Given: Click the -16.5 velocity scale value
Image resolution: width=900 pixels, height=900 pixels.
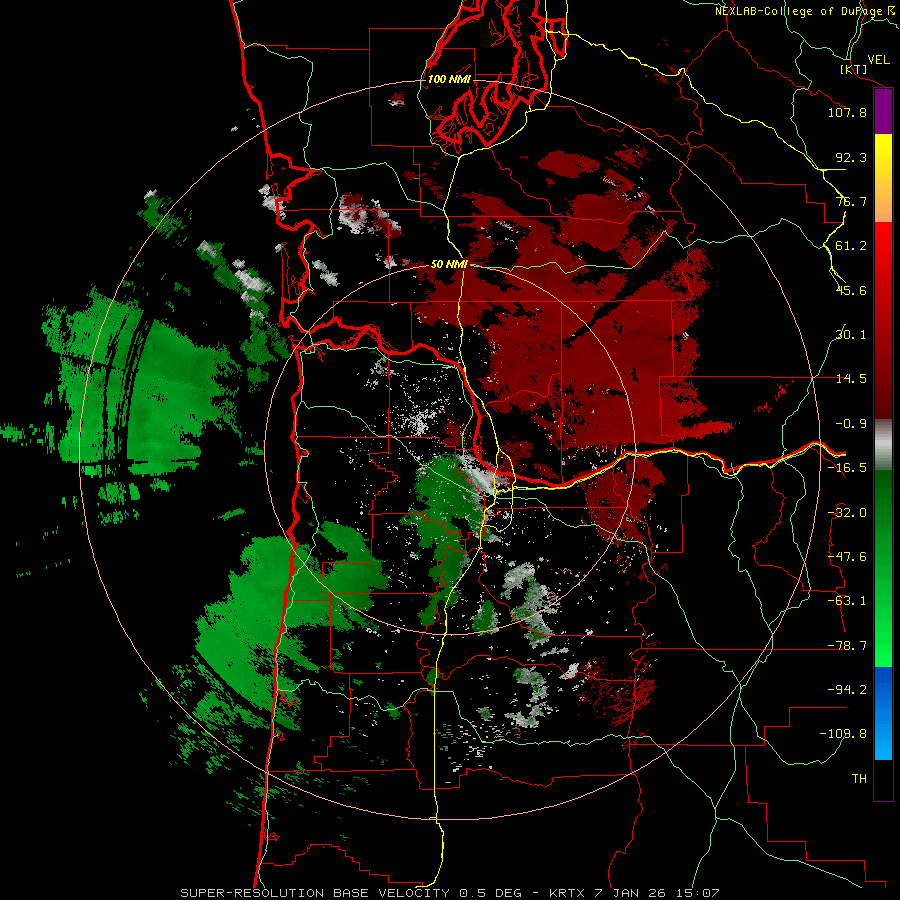Looking at the screenshot, I should 847,468.
